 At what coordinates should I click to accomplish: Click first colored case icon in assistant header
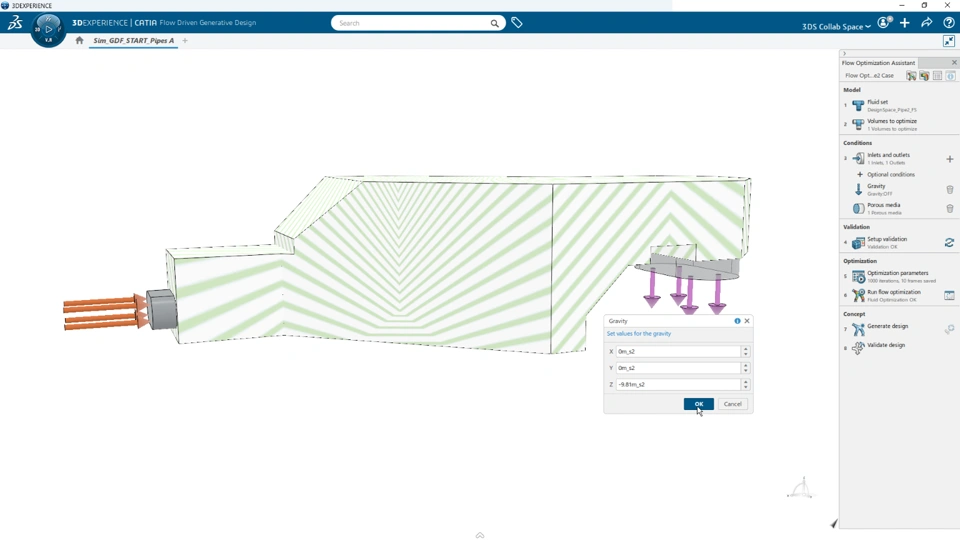pos(911,76)
